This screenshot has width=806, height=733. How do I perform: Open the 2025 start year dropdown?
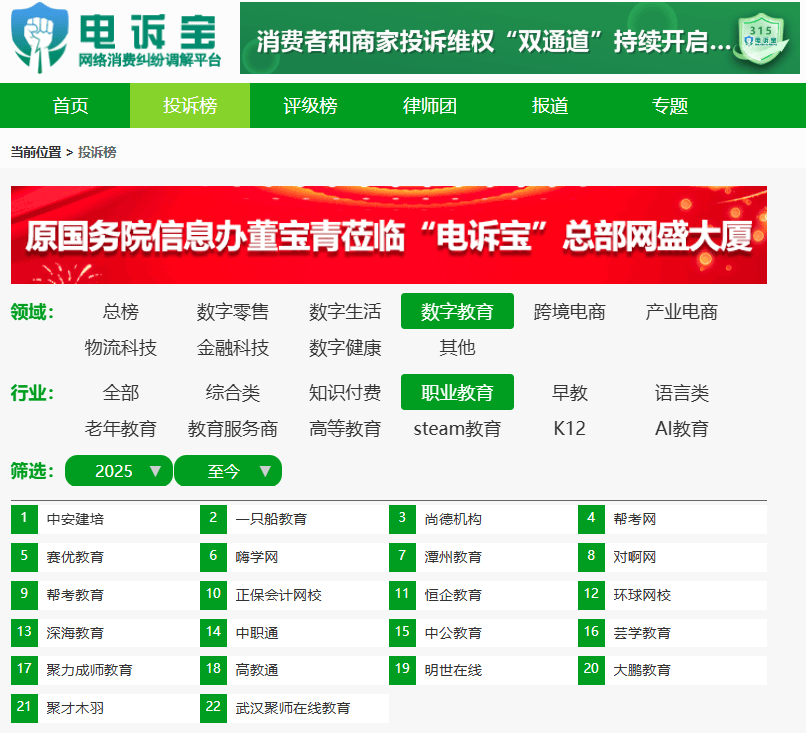pyautogui.click(x=118, y=471)
